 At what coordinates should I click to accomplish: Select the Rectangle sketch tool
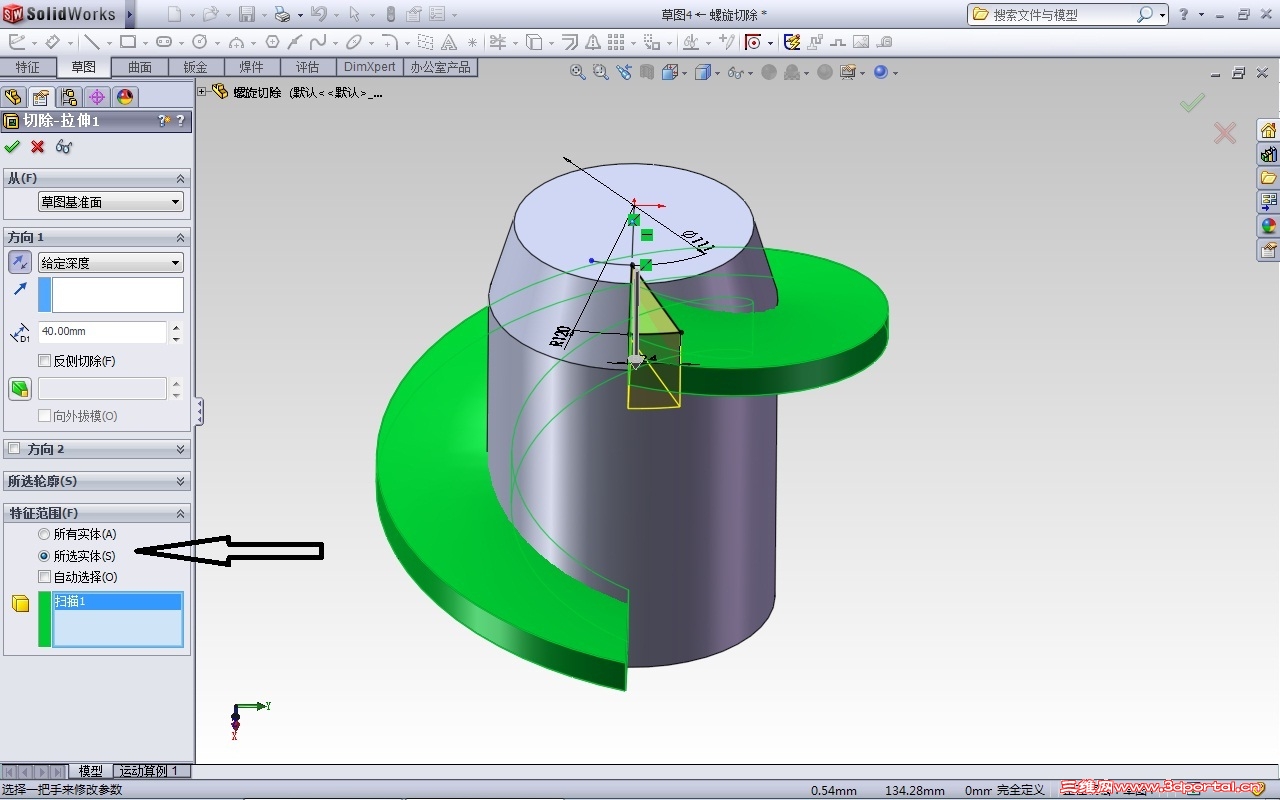coord(128,42)
